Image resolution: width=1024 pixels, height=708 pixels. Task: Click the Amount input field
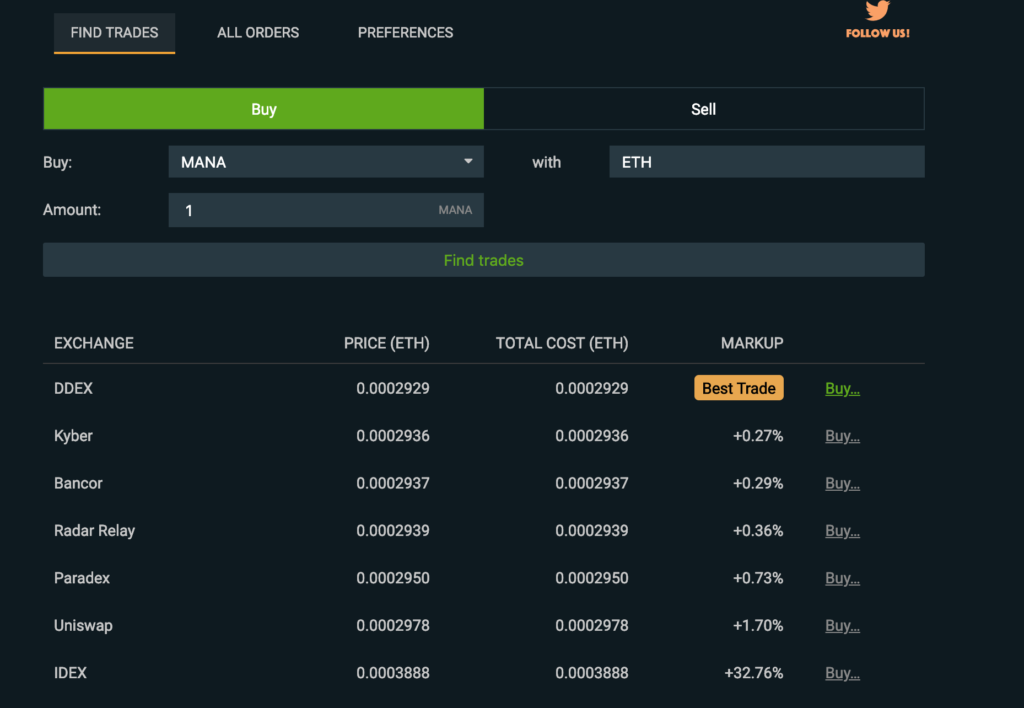pos(326,210)
